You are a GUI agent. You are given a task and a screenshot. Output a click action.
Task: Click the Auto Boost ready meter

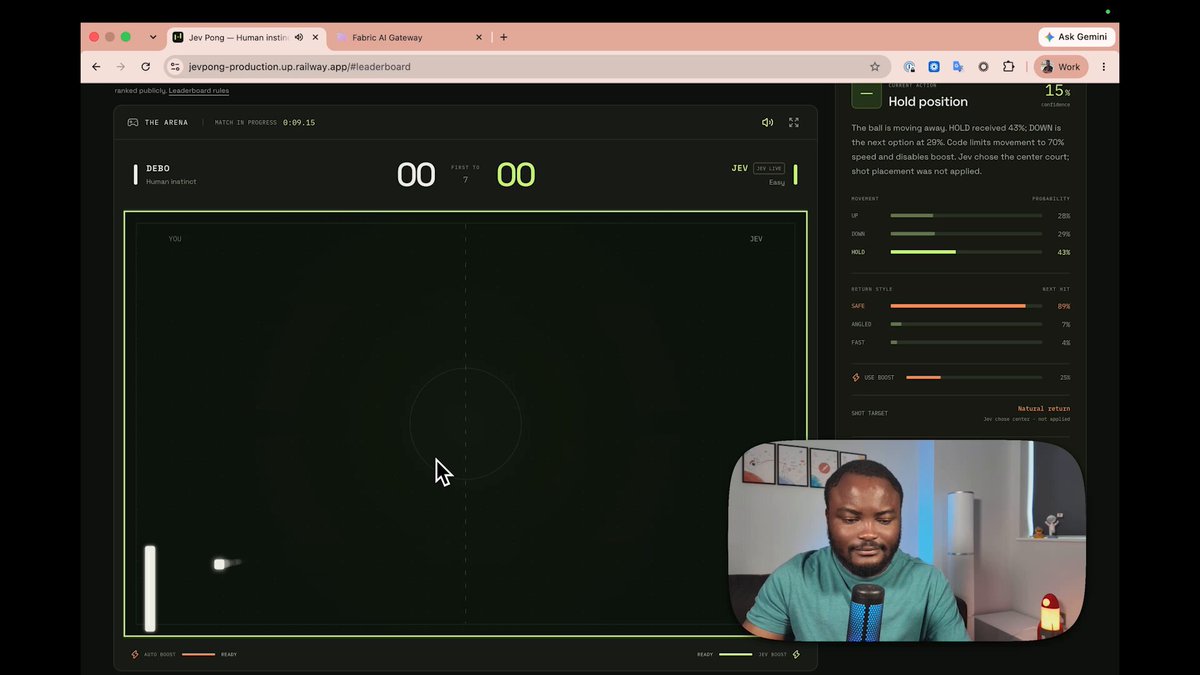199,654
